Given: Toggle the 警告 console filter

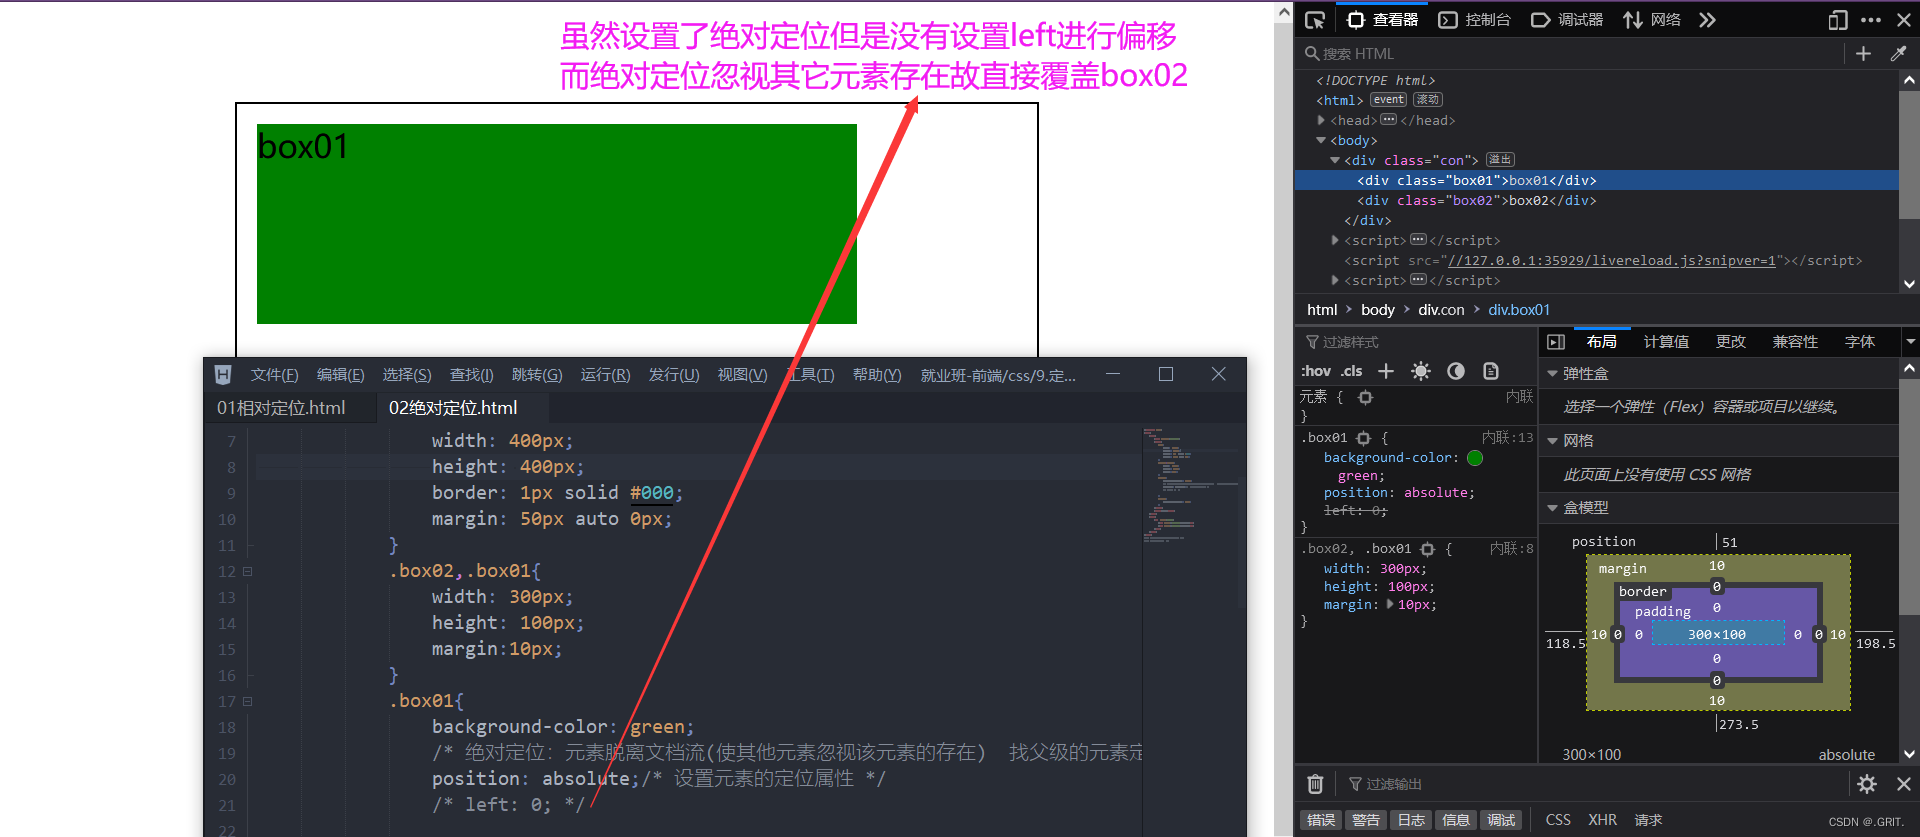Looking at the screenshot, I should click(1366, 820).
